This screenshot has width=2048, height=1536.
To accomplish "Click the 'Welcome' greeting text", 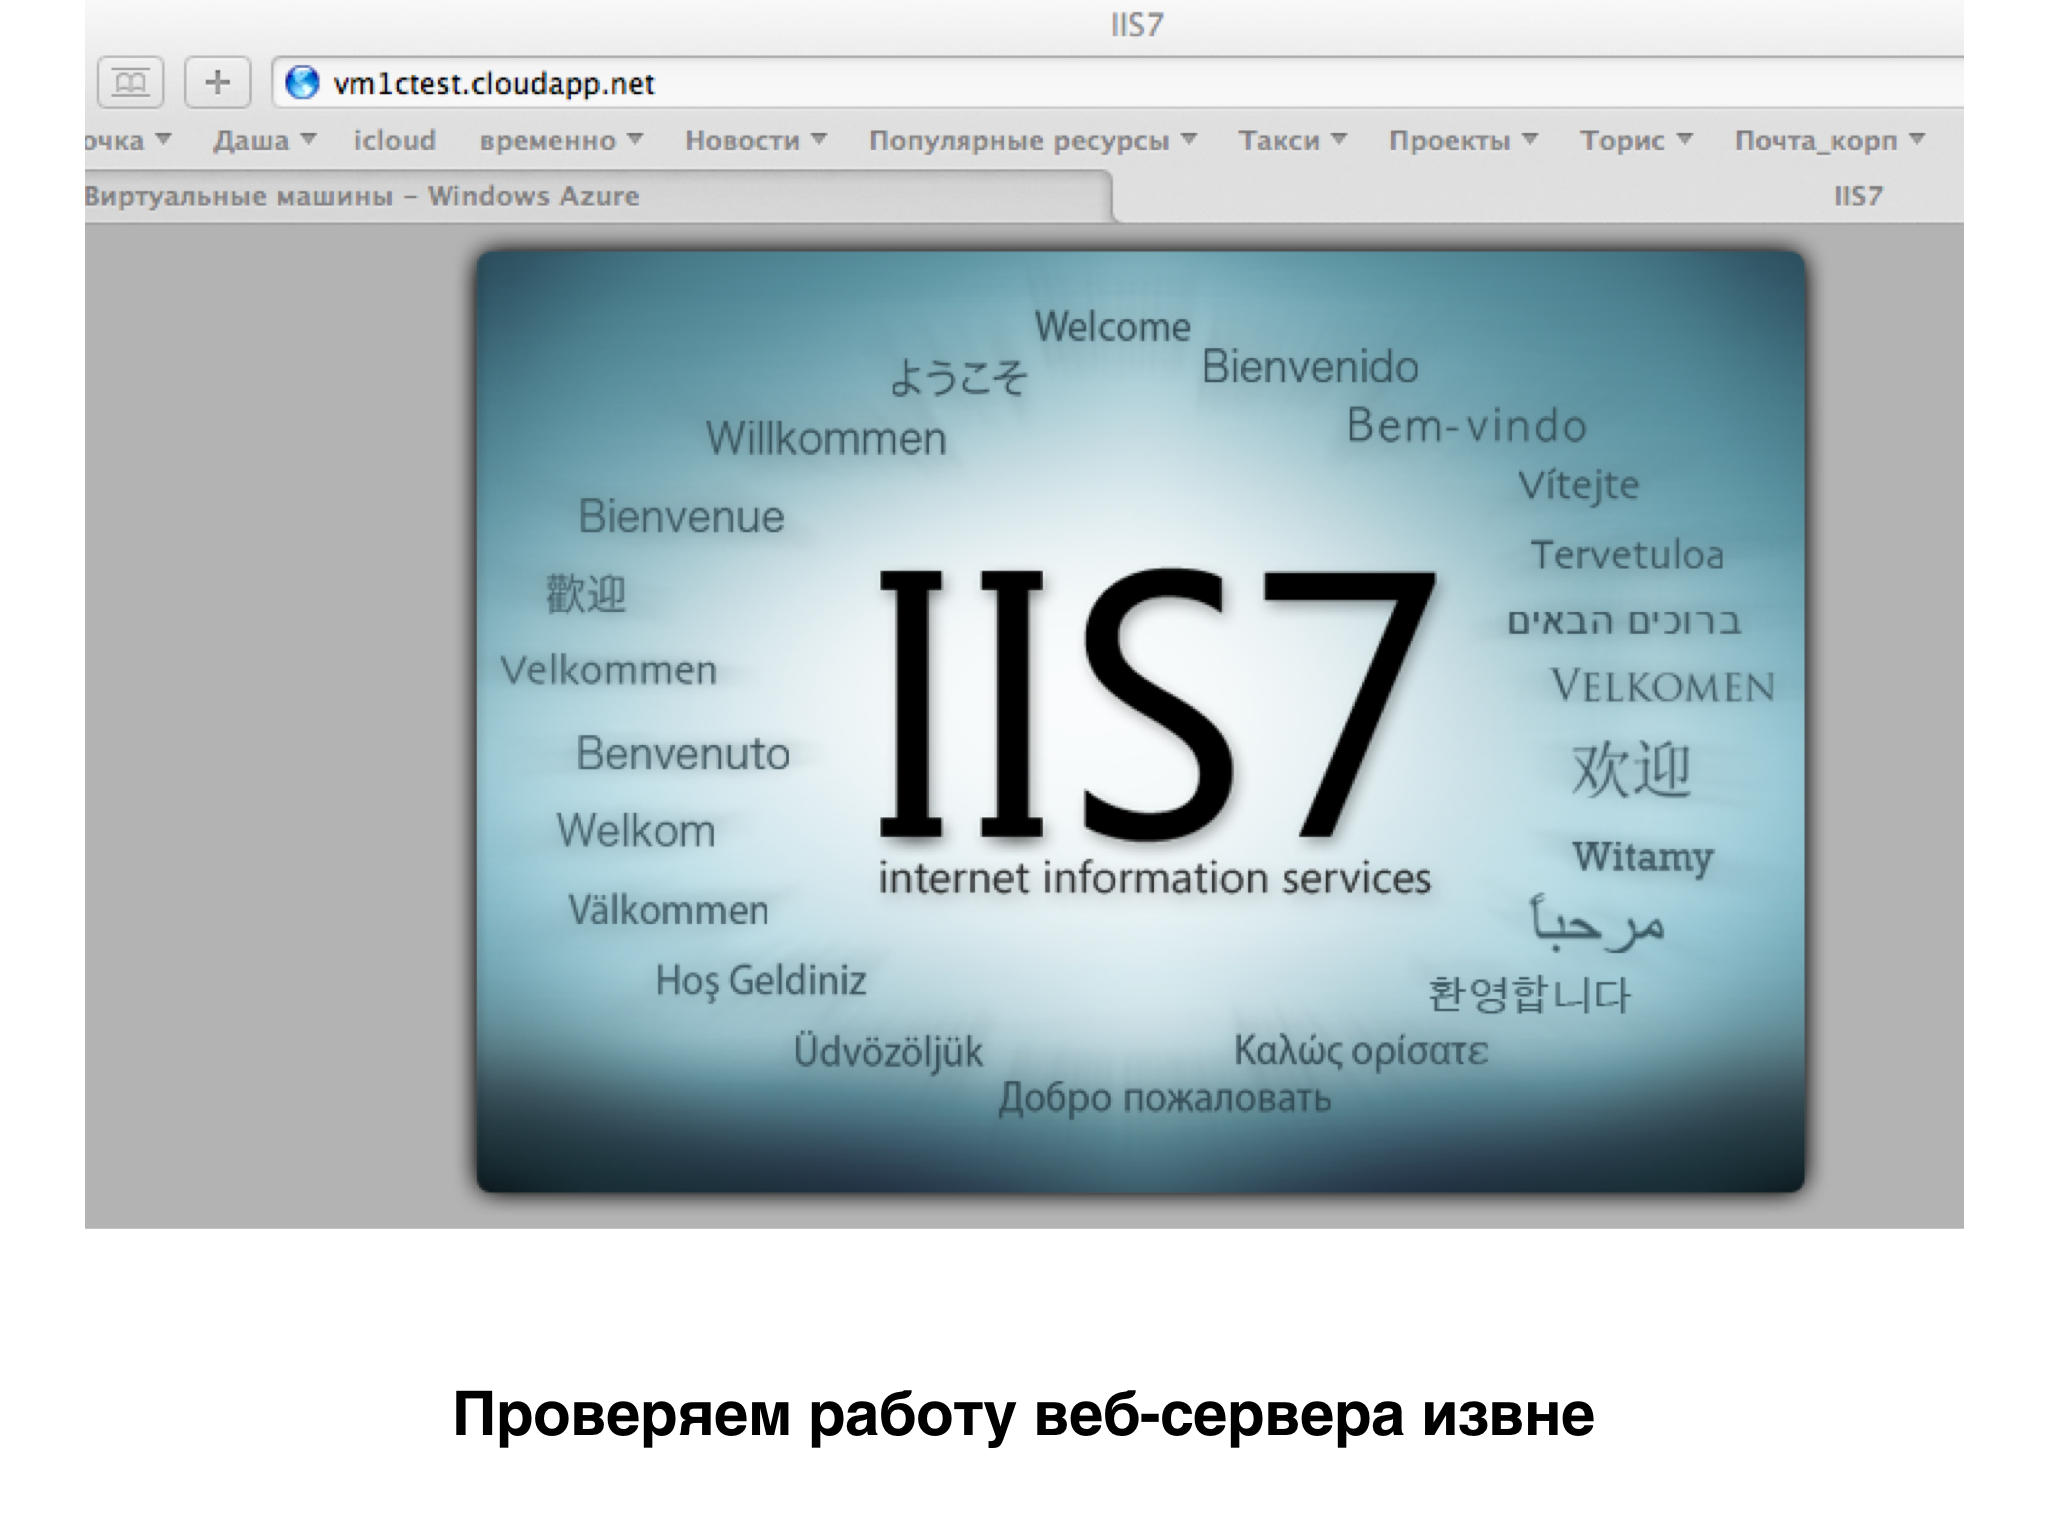I will 1113,326.
